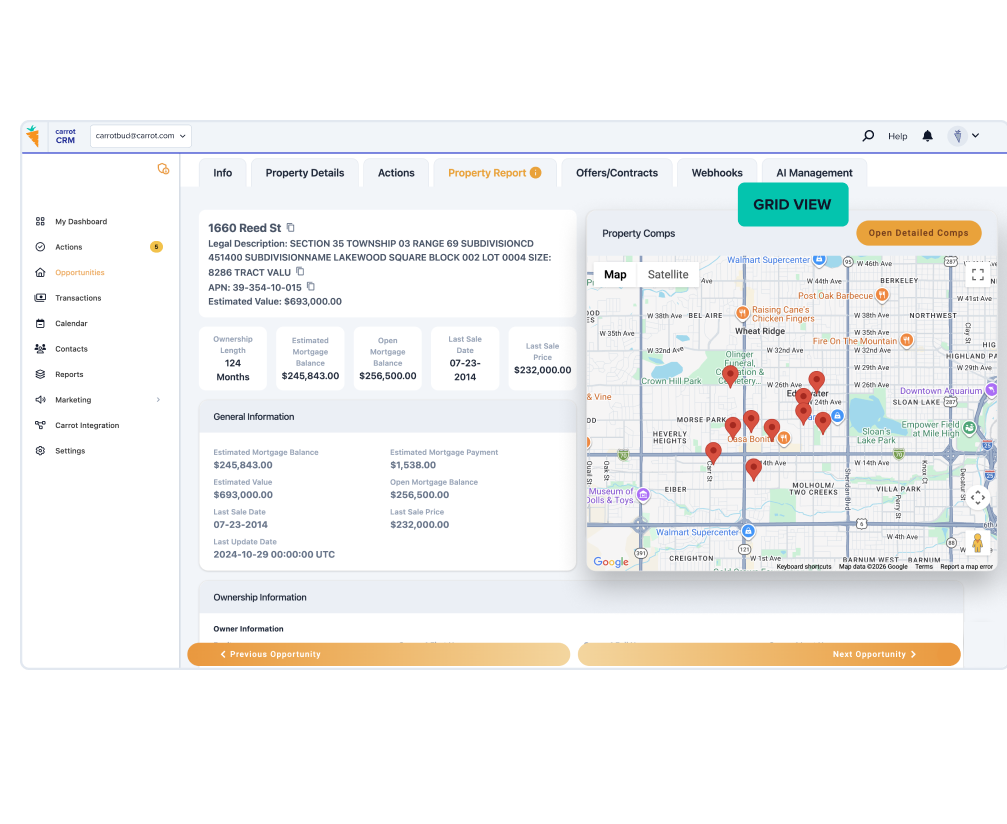1007x824 pixels.
Task: Open the notifications bell
Action: [927, 136]
